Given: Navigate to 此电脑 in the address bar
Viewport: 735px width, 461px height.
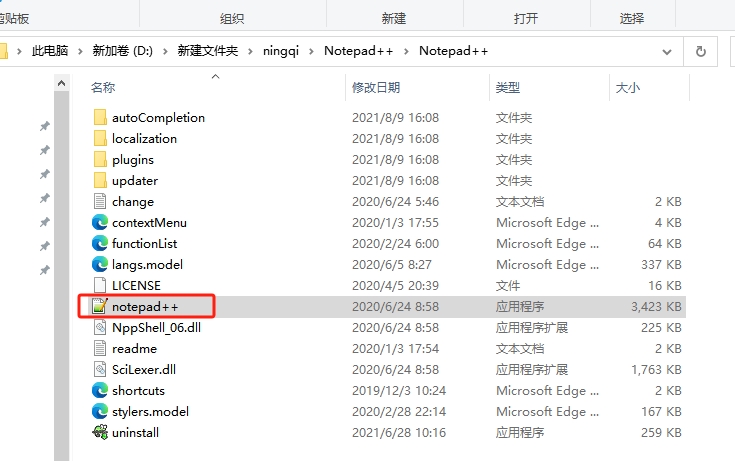Looking at the screenshot, I should (x=50, y=51).
